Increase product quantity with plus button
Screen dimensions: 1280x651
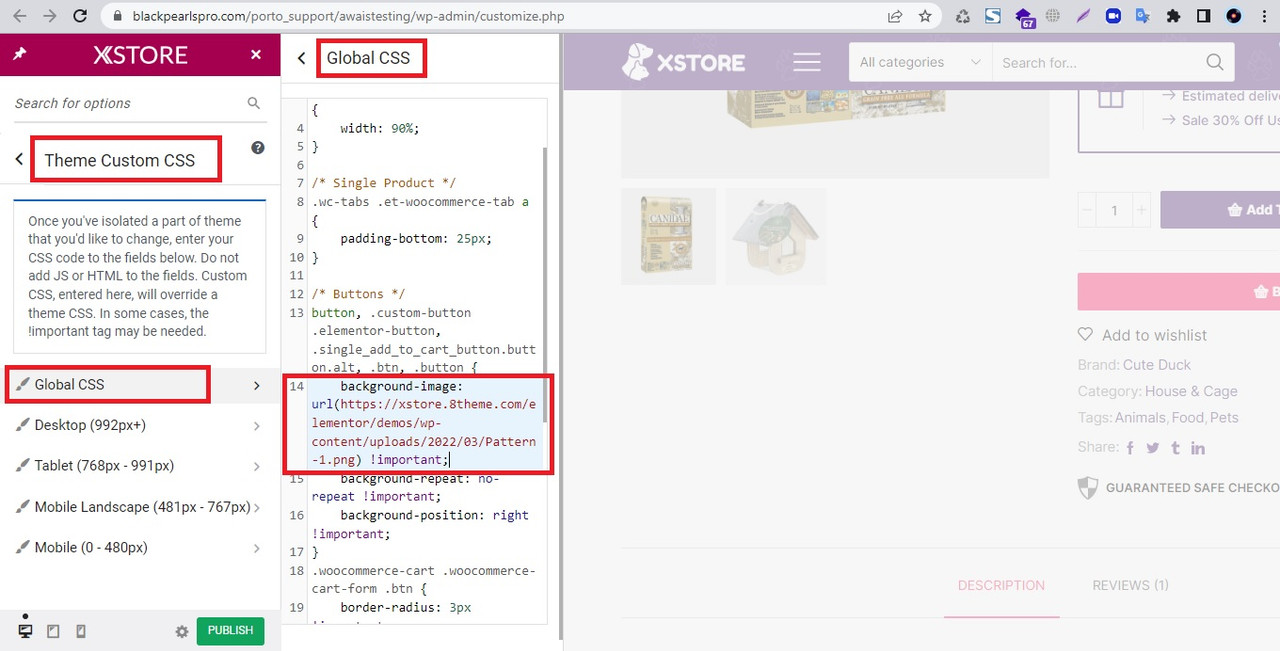1141,210
